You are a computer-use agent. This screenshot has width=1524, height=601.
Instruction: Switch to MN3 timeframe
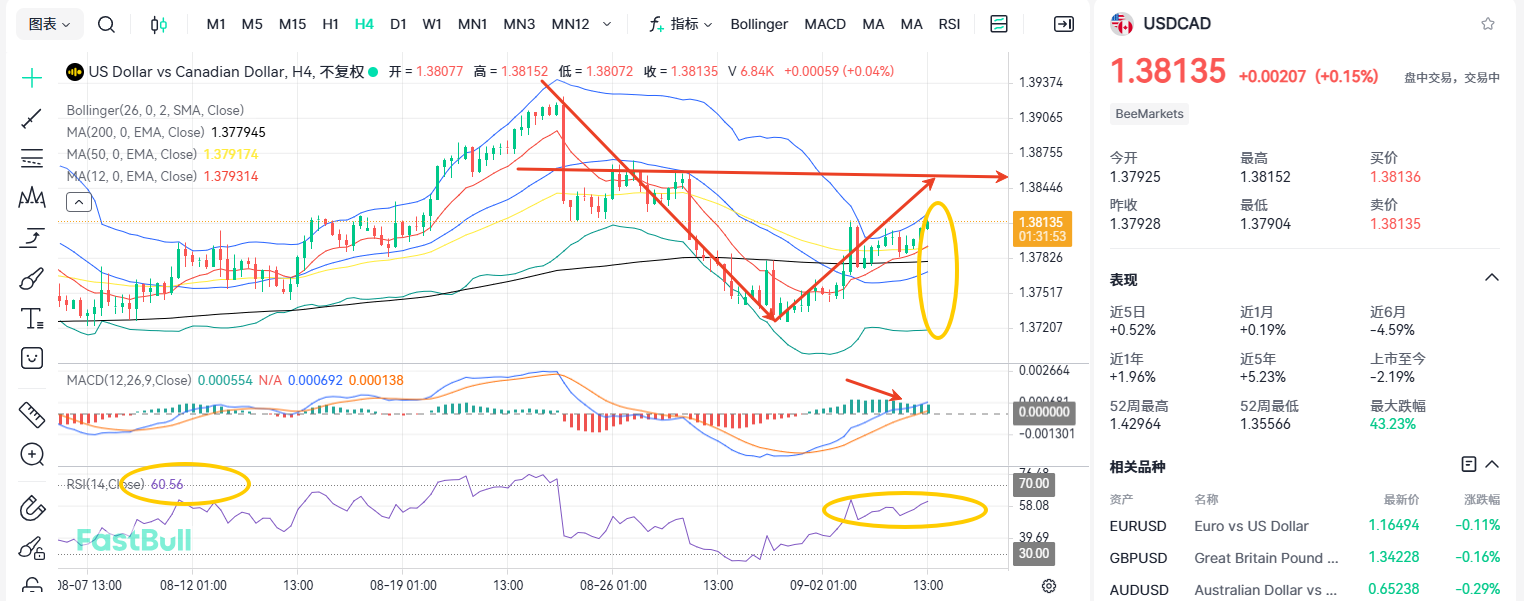click(x=519, y=24)
